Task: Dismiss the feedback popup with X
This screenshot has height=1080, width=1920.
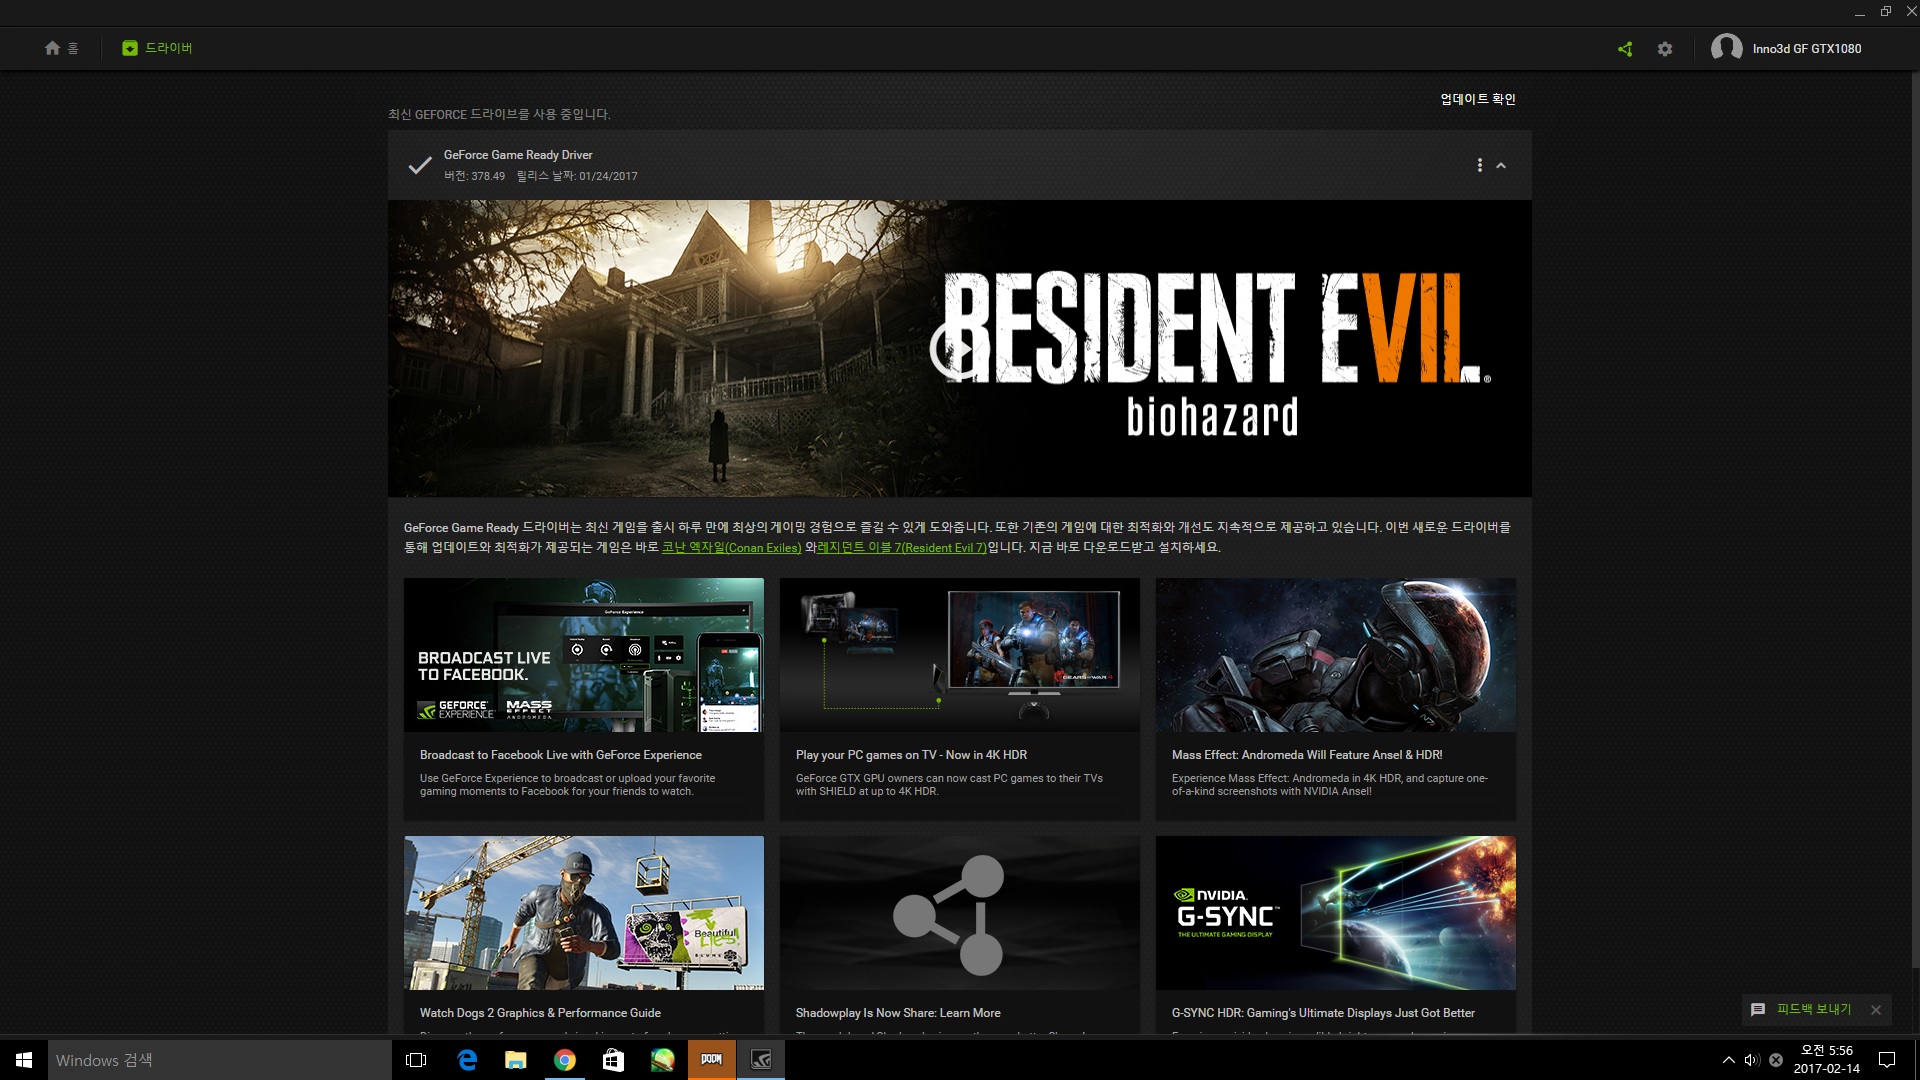Action: (x=1876, y=1010)
